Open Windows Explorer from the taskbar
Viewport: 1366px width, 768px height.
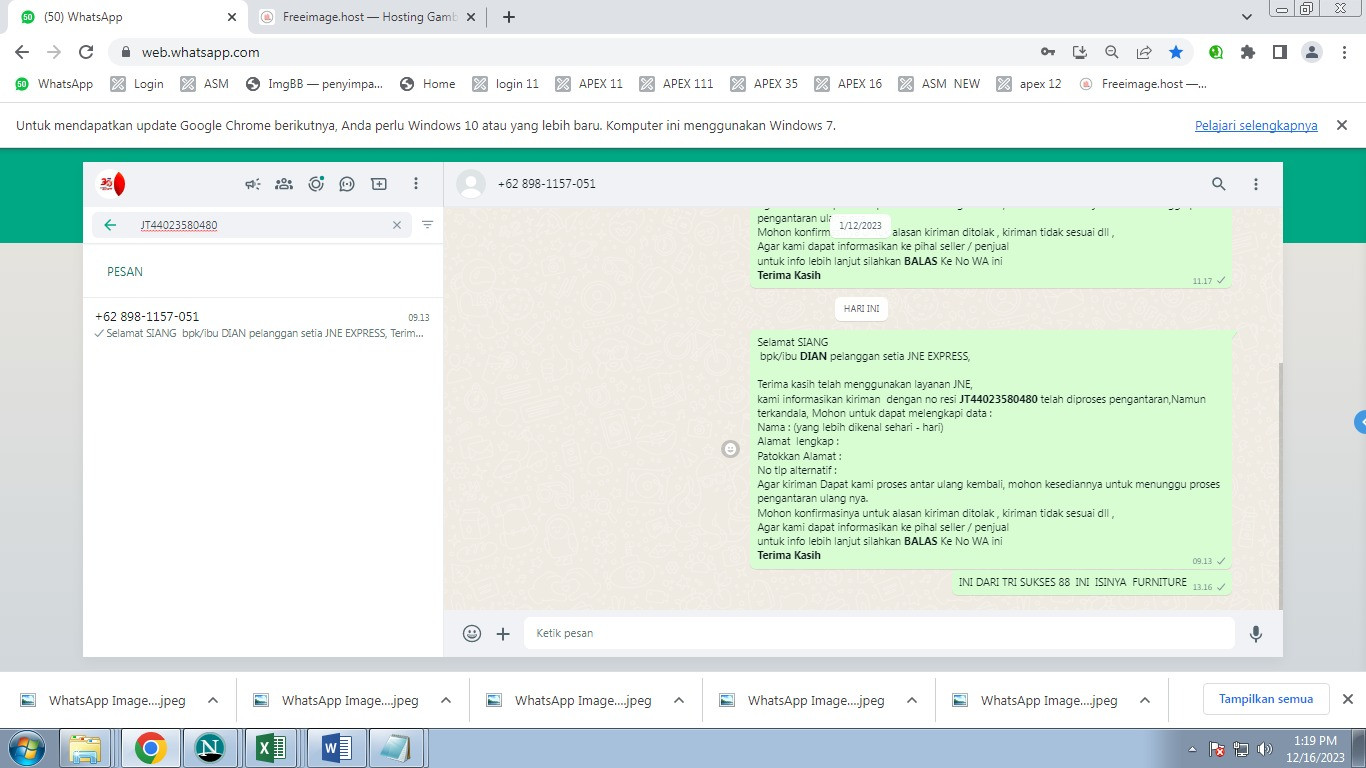(x=86, y=748)
